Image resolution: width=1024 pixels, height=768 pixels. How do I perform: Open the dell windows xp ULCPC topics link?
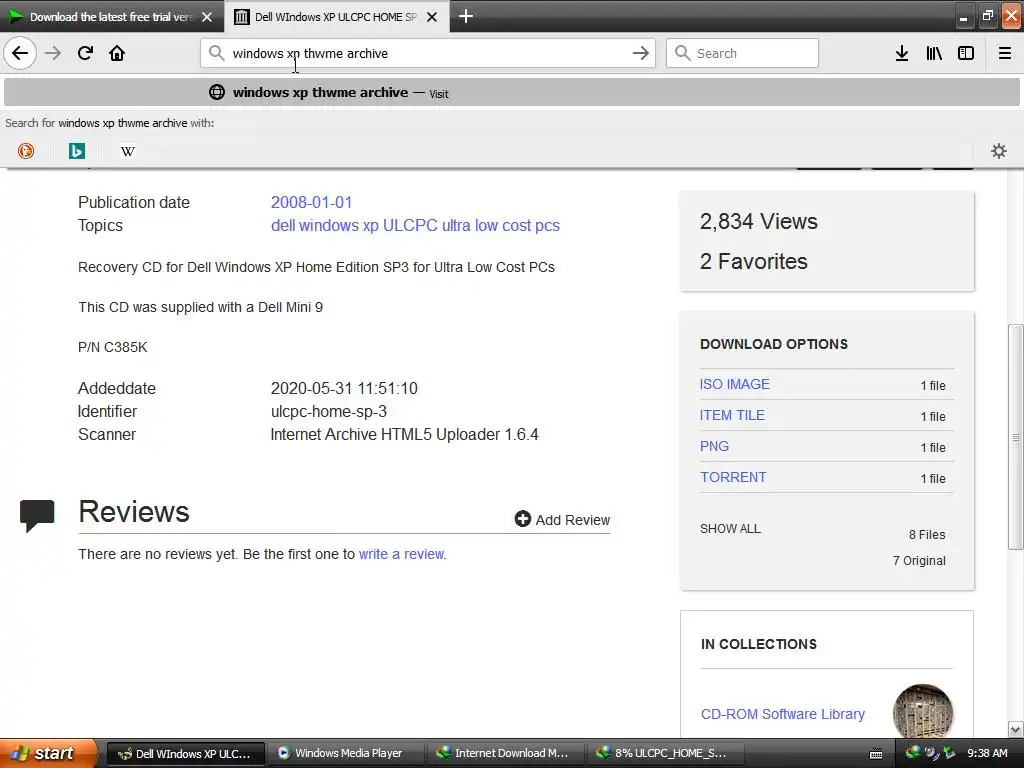click(x=415, y=225)
